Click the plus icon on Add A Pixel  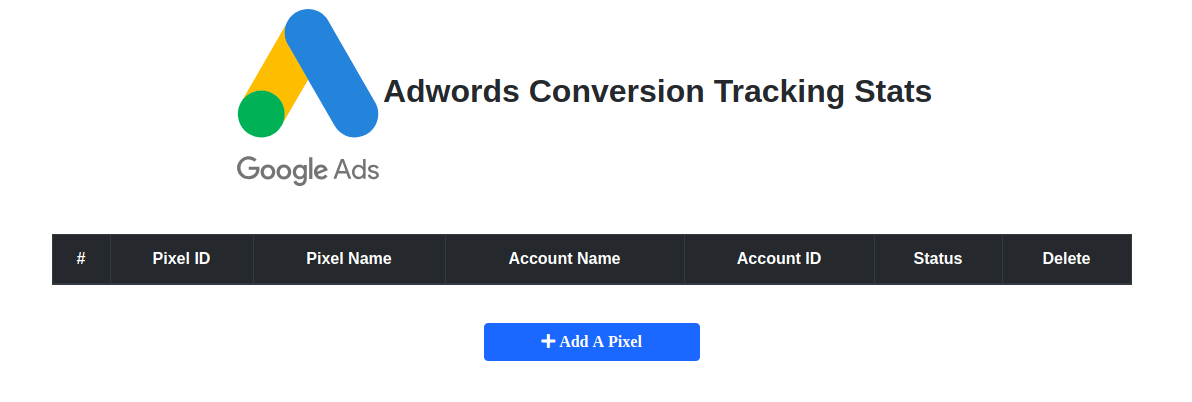tap(548, 341)
